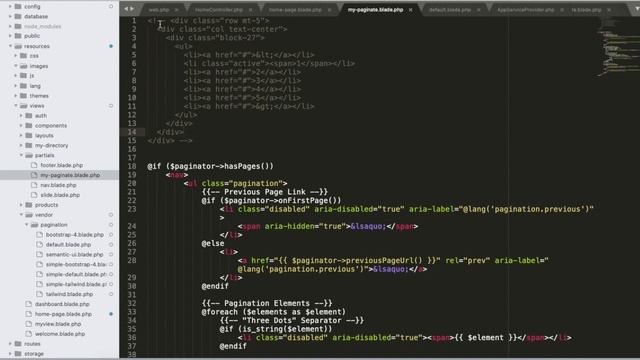Click the lang folder icon
The width and height of the screenshot is (640, 360).
coord(24,86)
